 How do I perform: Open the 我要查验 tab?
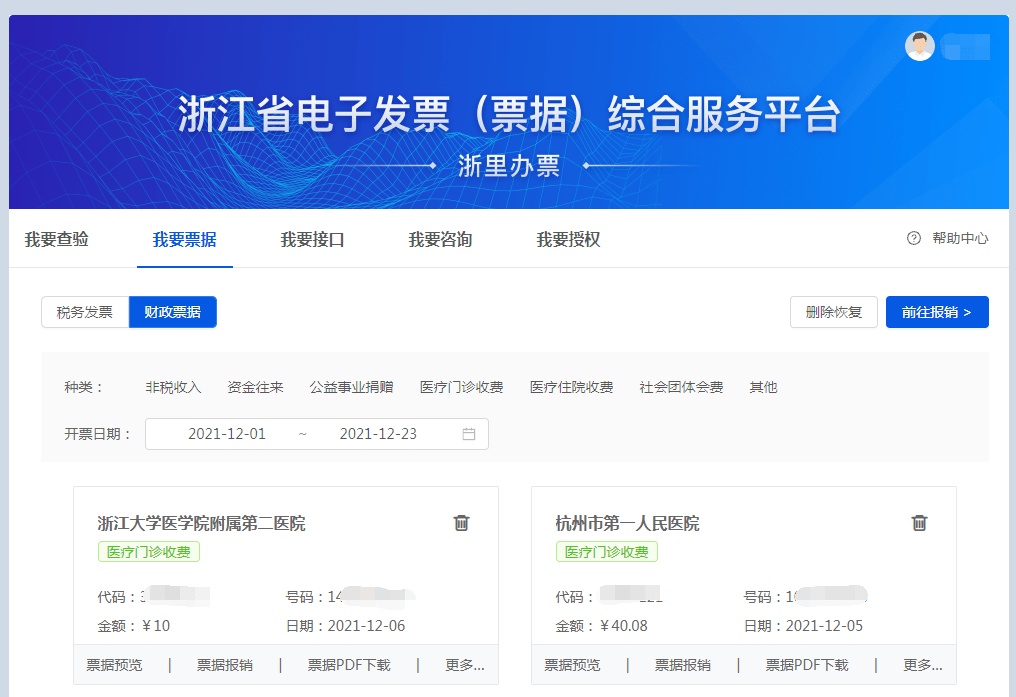[x=57, y=240]
